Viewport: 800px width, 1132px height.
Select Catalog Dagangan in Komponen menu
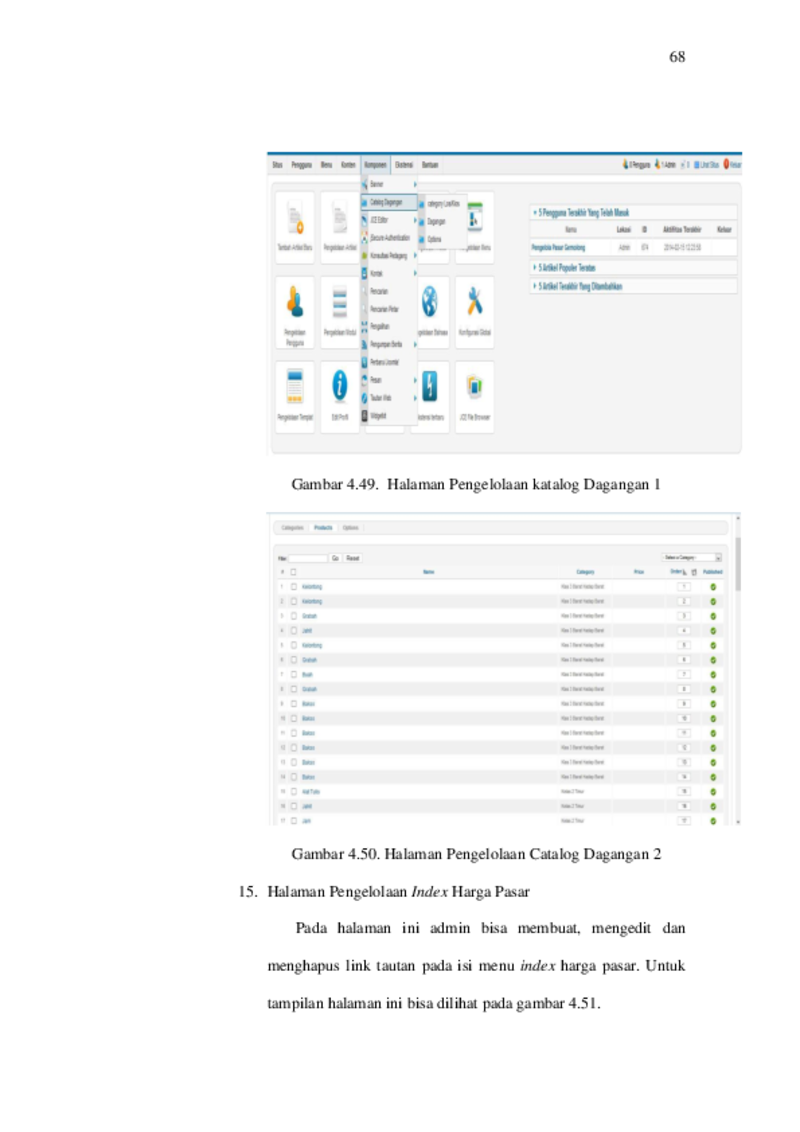[389, 202]
